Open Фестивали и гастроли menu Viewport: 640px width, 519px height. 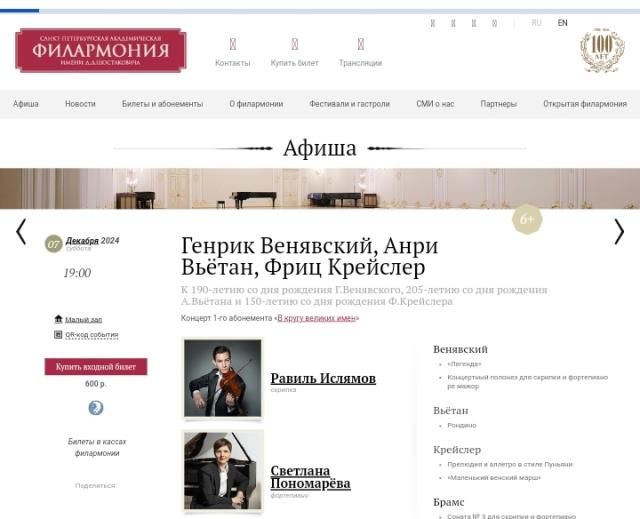349,104
